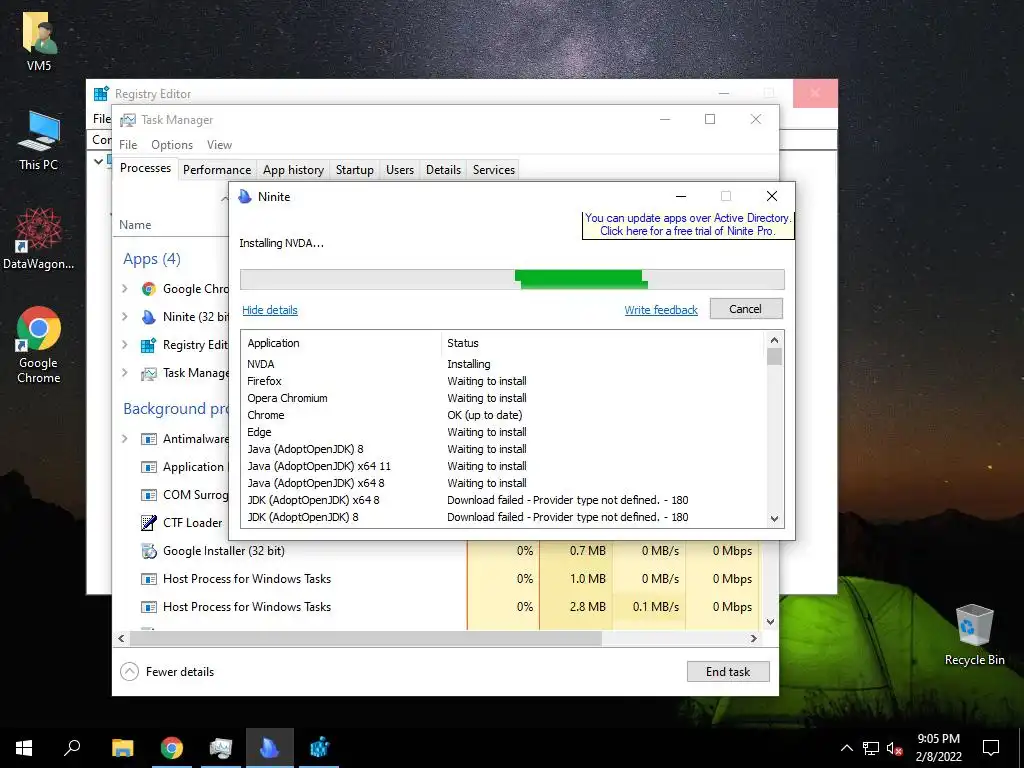Viewport: 1024px width, 768px height.
Task: Open the taskbar clock showing 9:05 PM
Action: pyautogui.click(x=938, y=748)
